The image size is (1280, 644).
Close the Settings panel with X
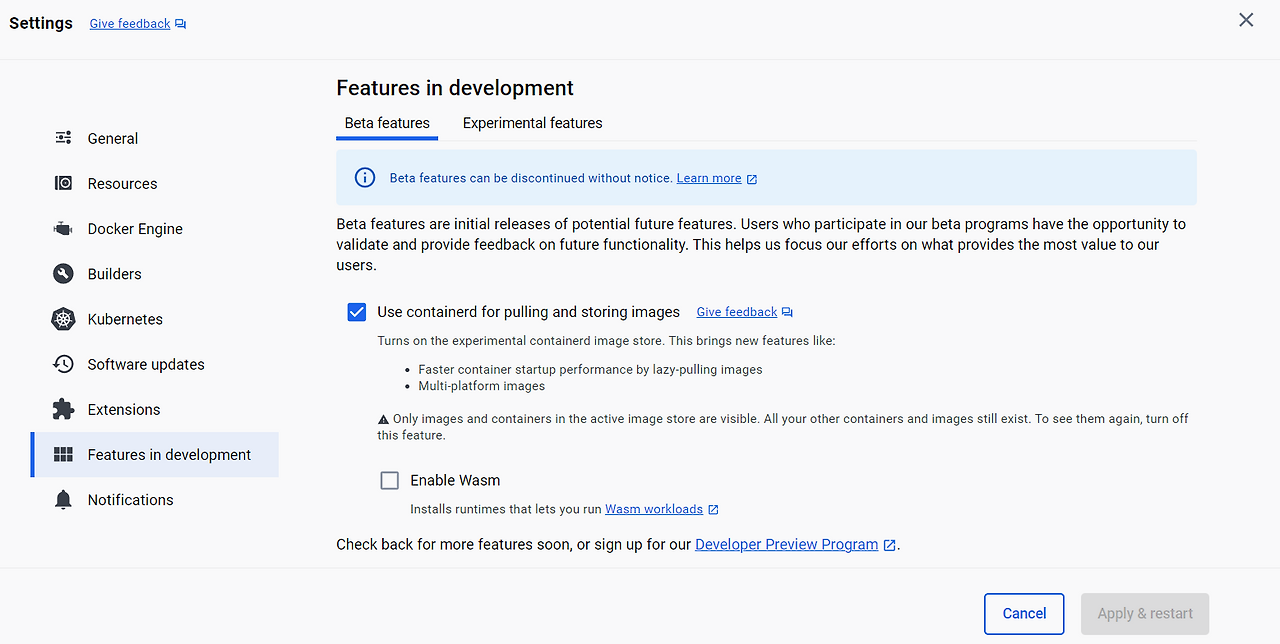tap(1246, 20)
